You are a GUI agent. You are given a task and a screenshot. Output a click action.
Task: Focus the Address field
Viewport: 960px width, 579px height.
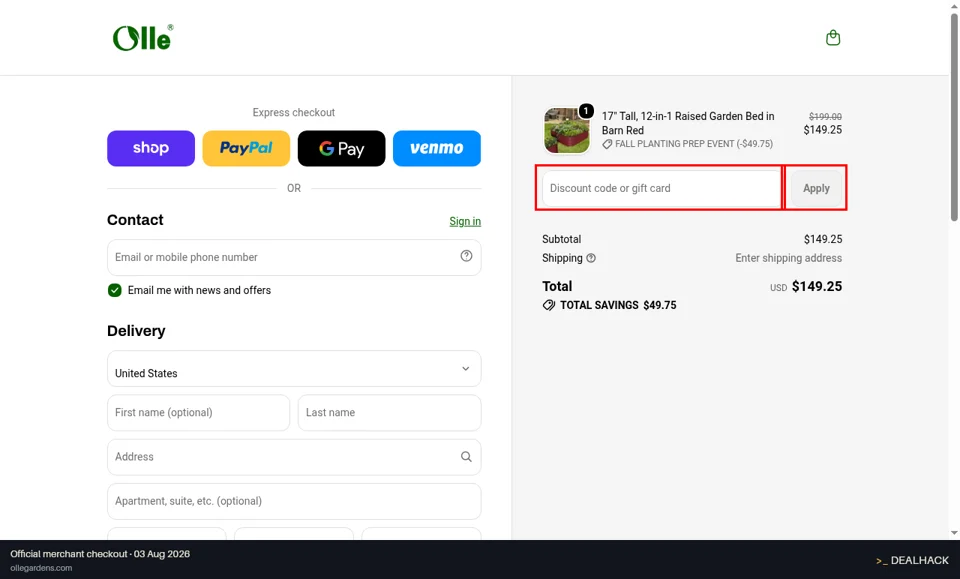point(294,457)
